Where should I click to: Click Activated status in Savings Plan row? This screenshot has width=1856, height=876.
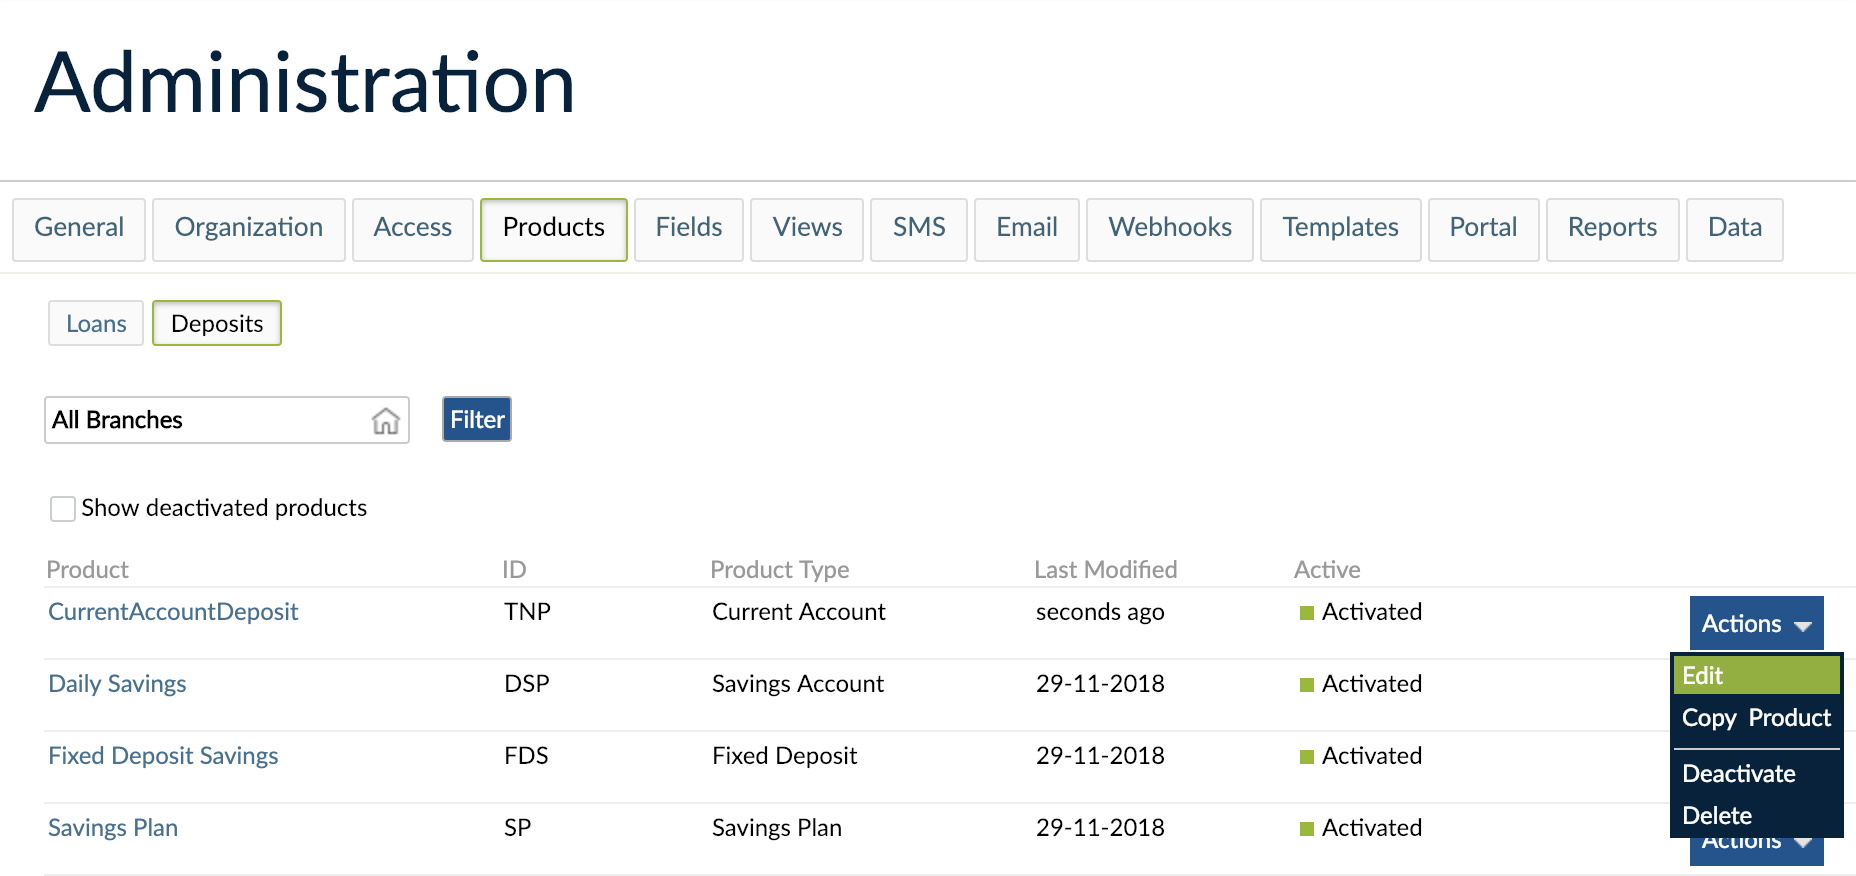tap(1361, 828)
